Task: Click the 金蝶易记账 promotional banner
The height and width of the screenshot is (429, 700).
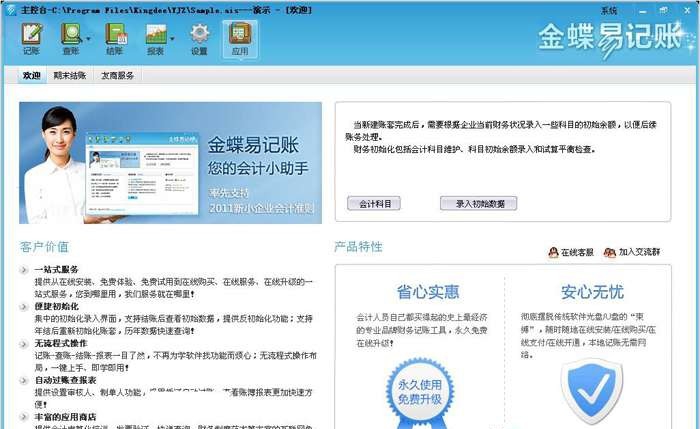Action: click(x=170, y=163)
